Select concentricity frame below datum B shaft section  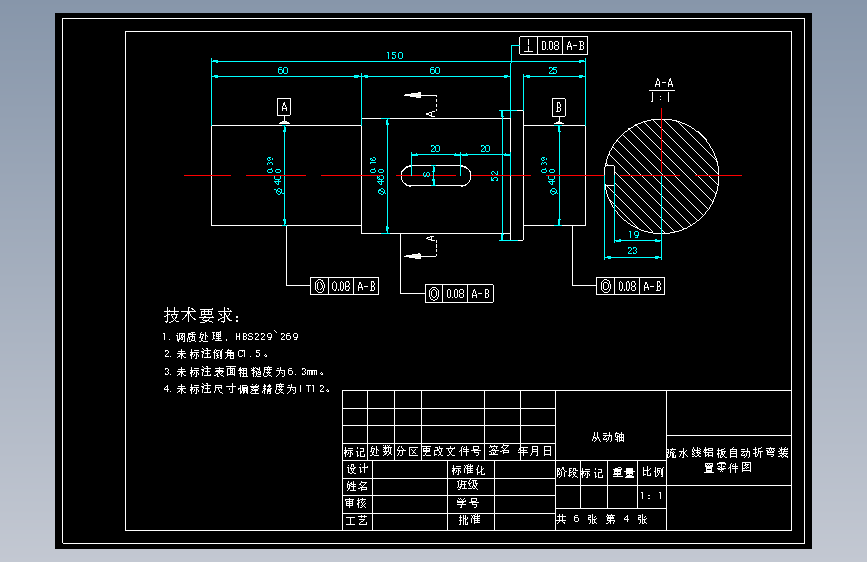(x=630, y=286)
